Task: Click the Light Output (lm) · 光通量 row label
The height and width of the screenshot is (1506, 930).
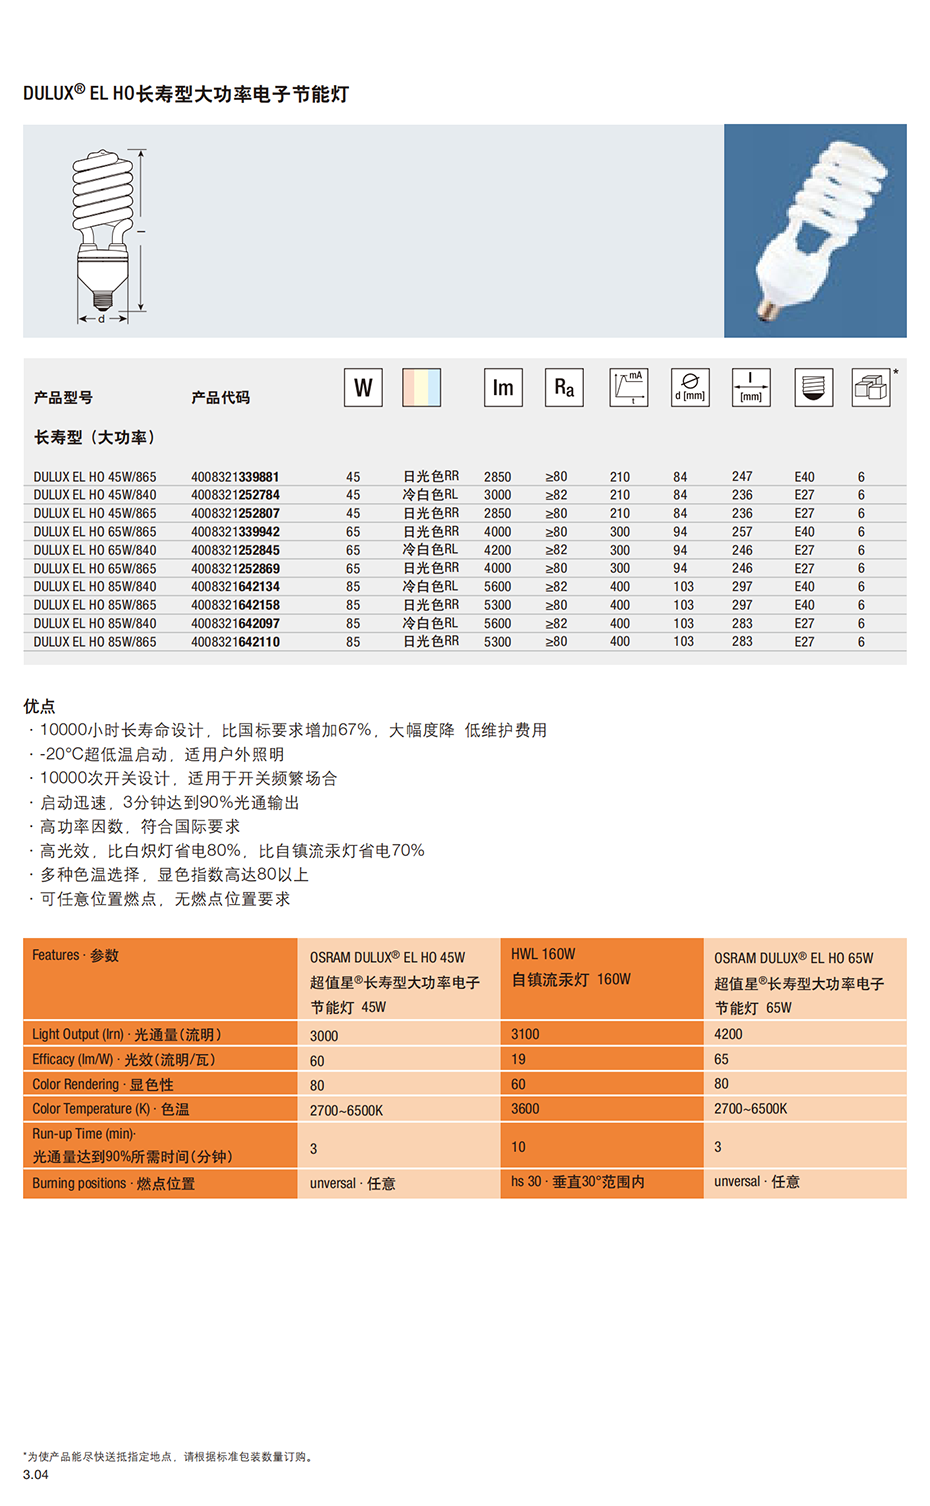Action: click(x=127, y=1035)
